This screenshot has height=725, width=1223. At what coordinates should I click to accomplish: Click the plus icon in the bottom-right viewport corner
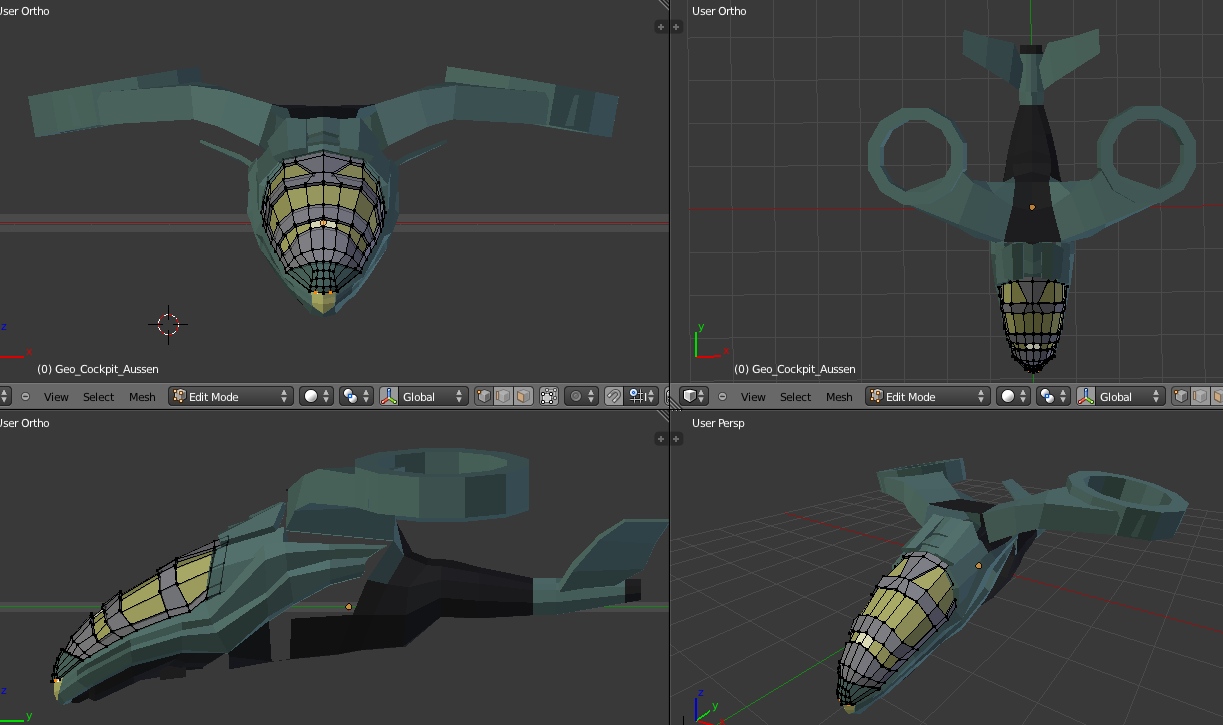click(x=677, y=439)
